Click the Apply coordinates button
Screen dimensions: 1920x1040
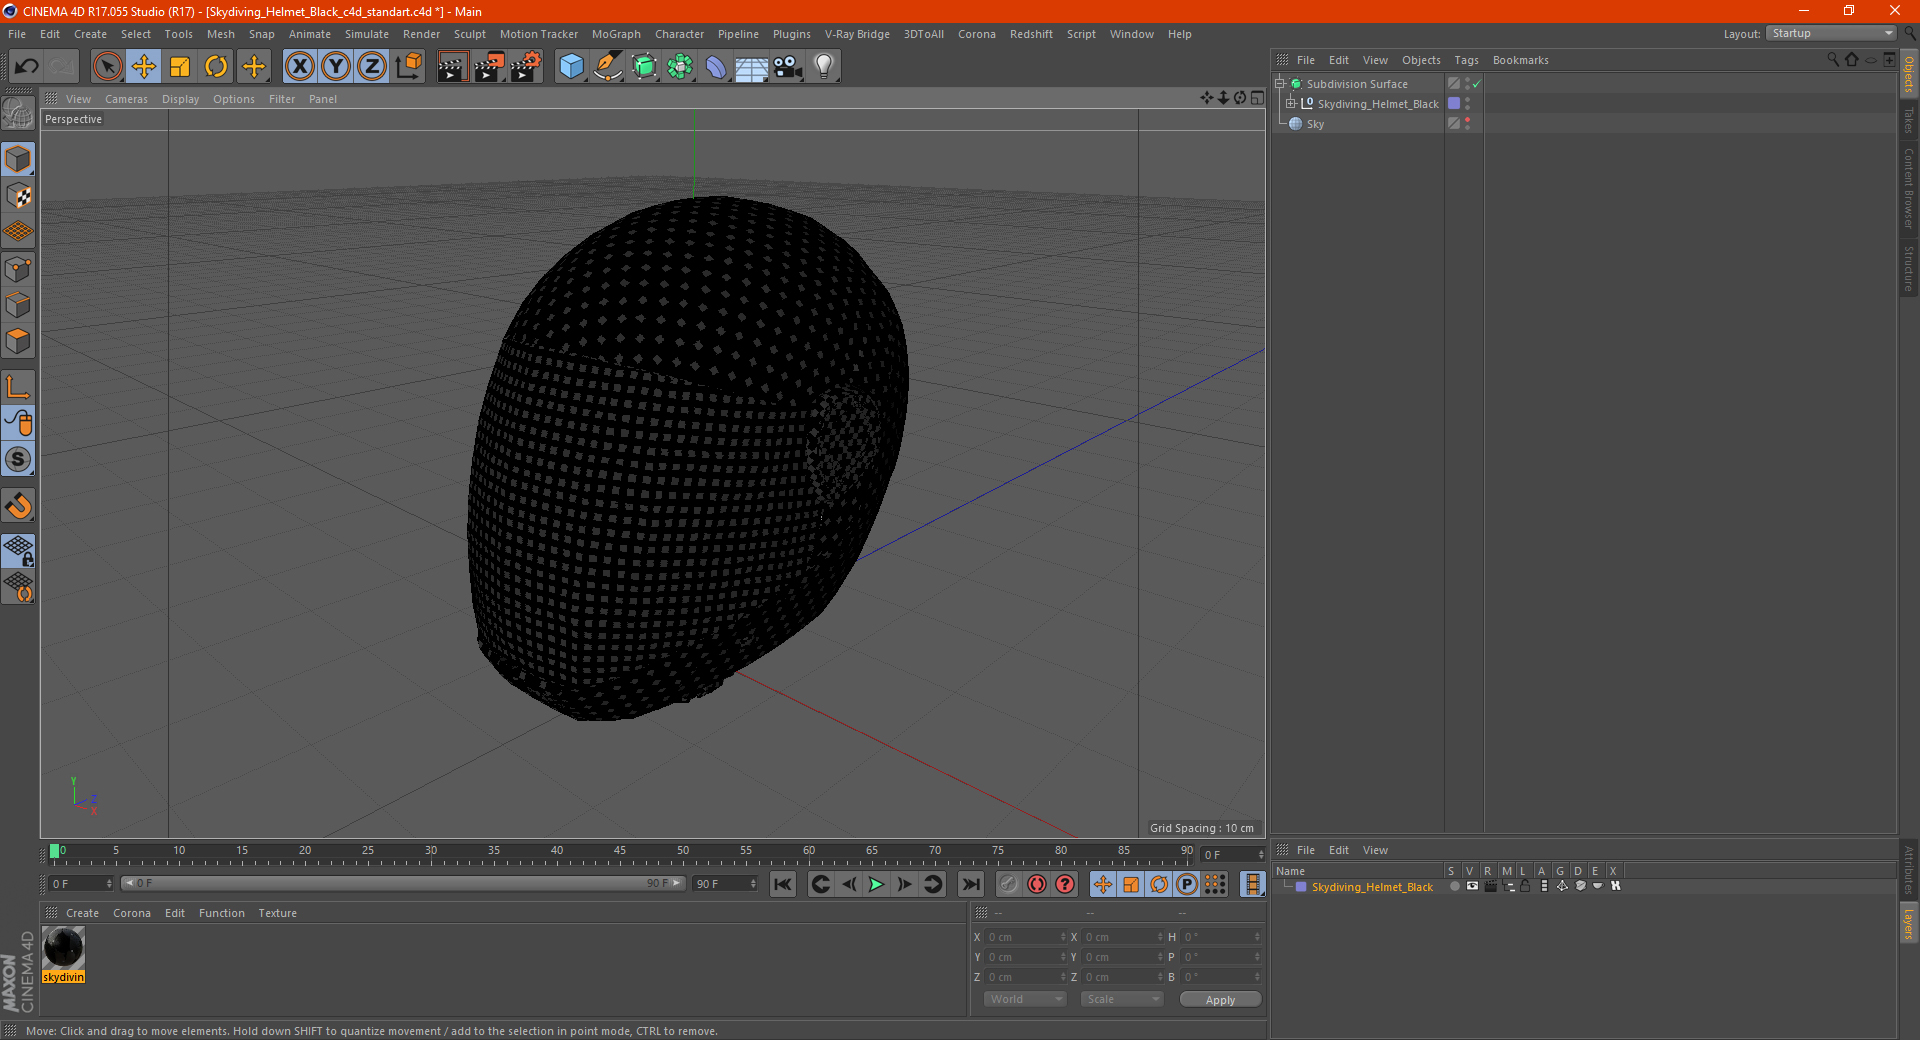pos(1220,1000)
